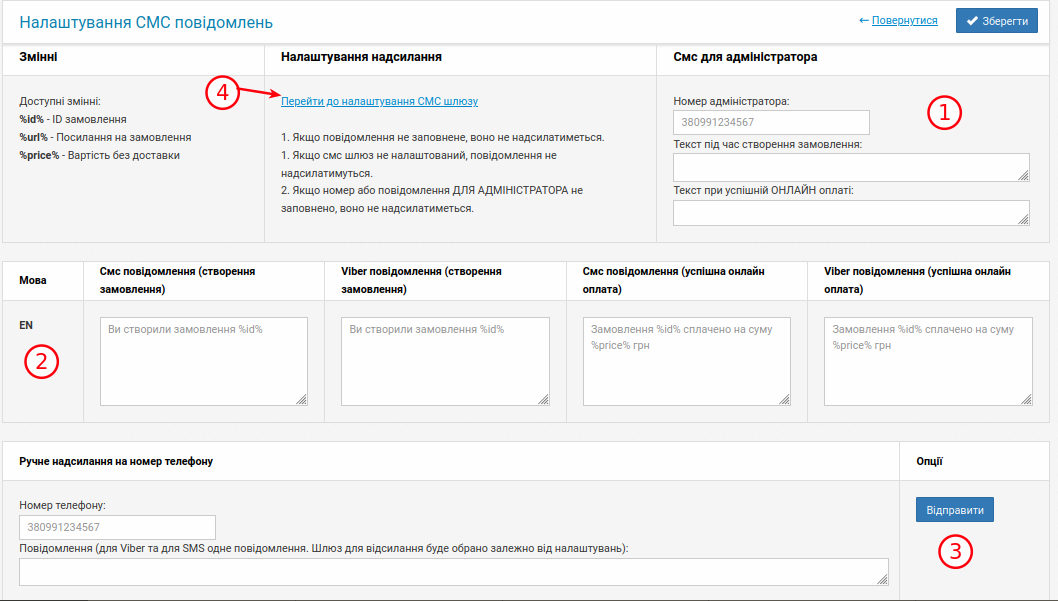Grab resize handle of order-creation admin text area
The image size is (1058, 601).
[1024, 175]
